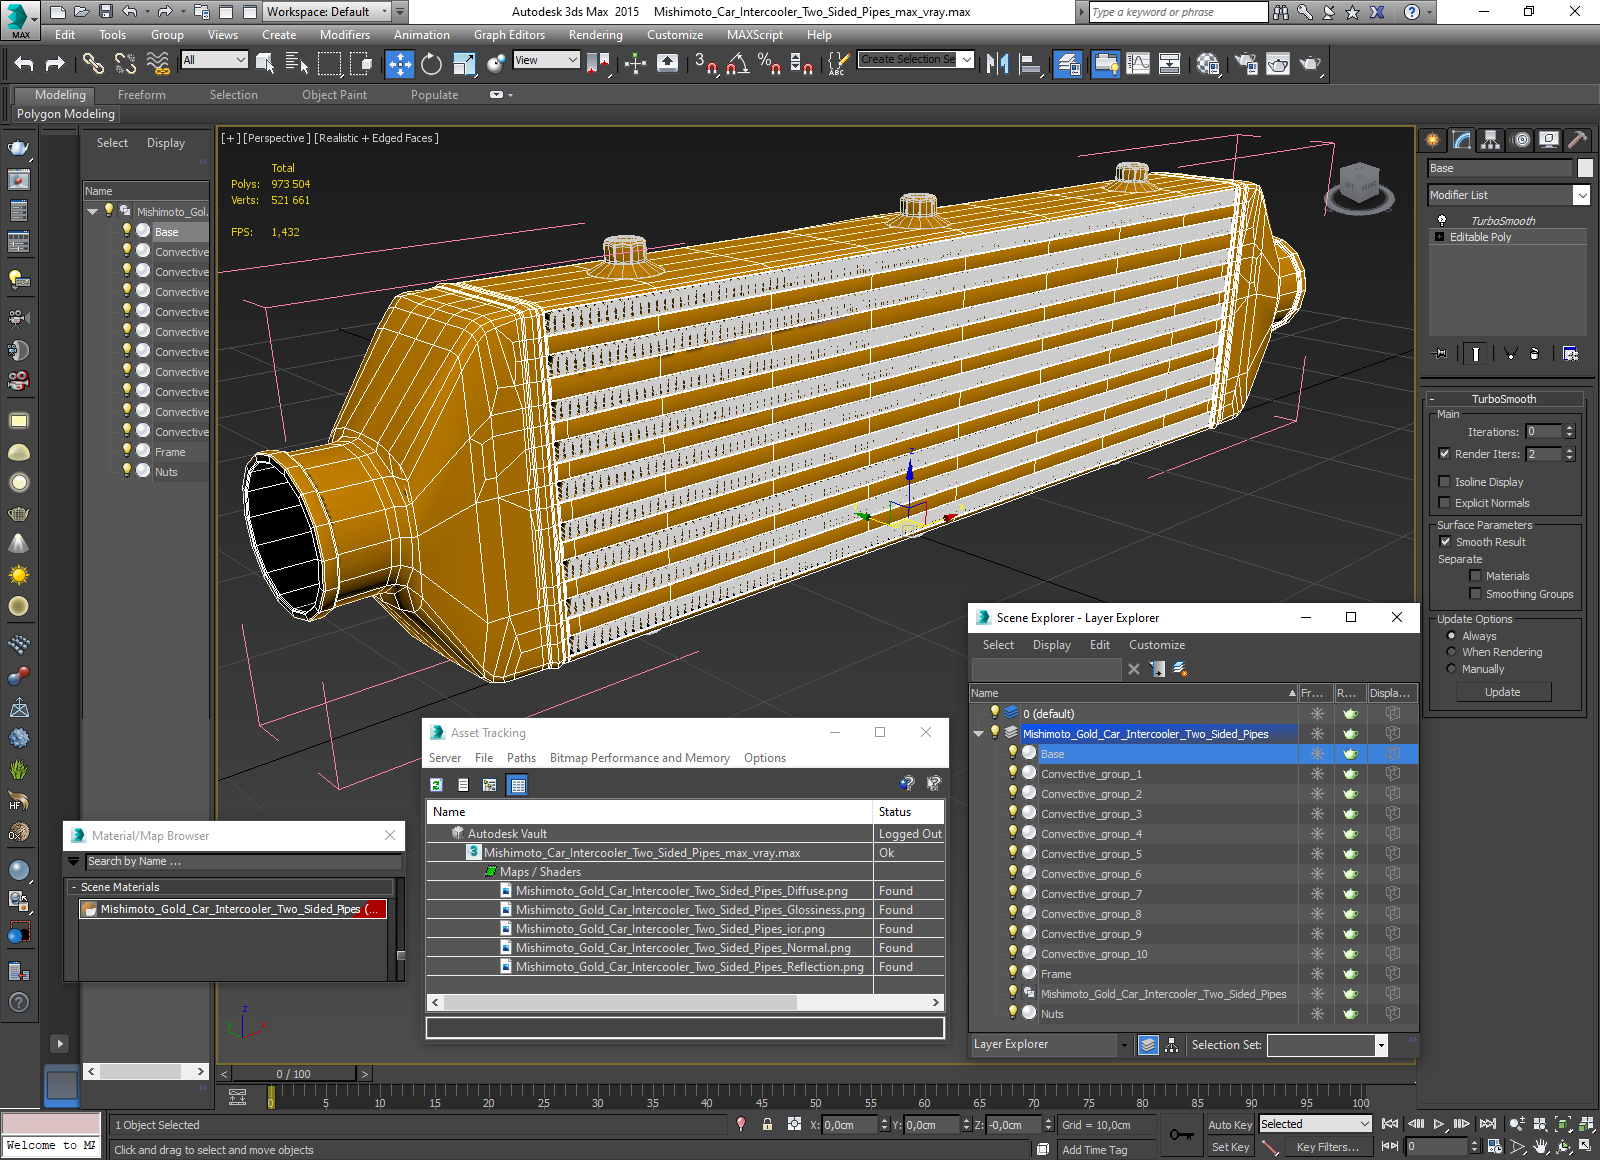Image resolution: width=1600 pixels, height=1160 pixels.
Task: Open the Hierarchy command panel tab
Action: [1491, 140]
